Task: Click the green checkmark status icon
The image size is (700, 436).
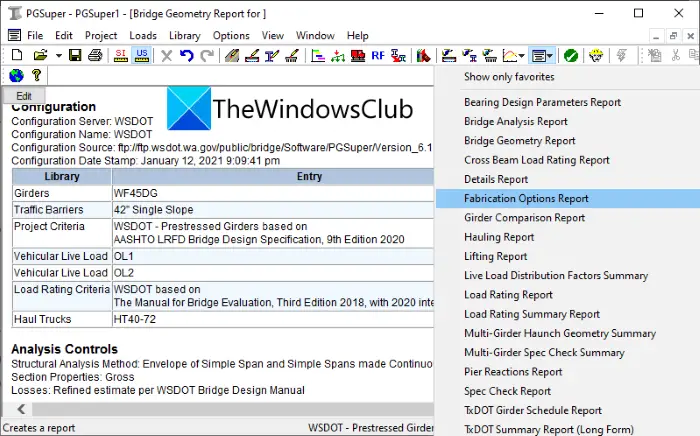Action: click(x=571, y=56)
